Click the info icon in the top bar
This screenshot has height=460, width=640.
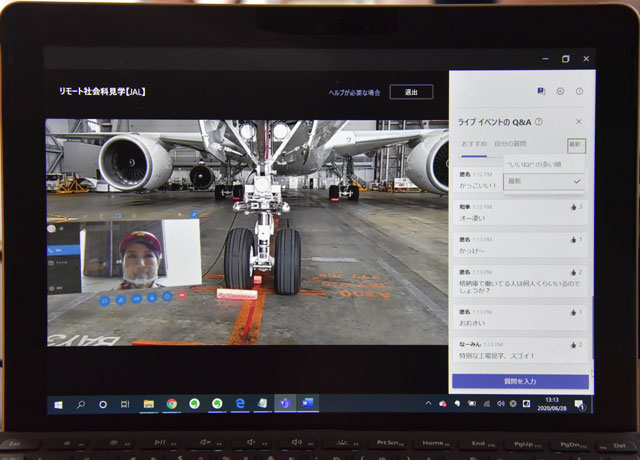click(579, 91)
